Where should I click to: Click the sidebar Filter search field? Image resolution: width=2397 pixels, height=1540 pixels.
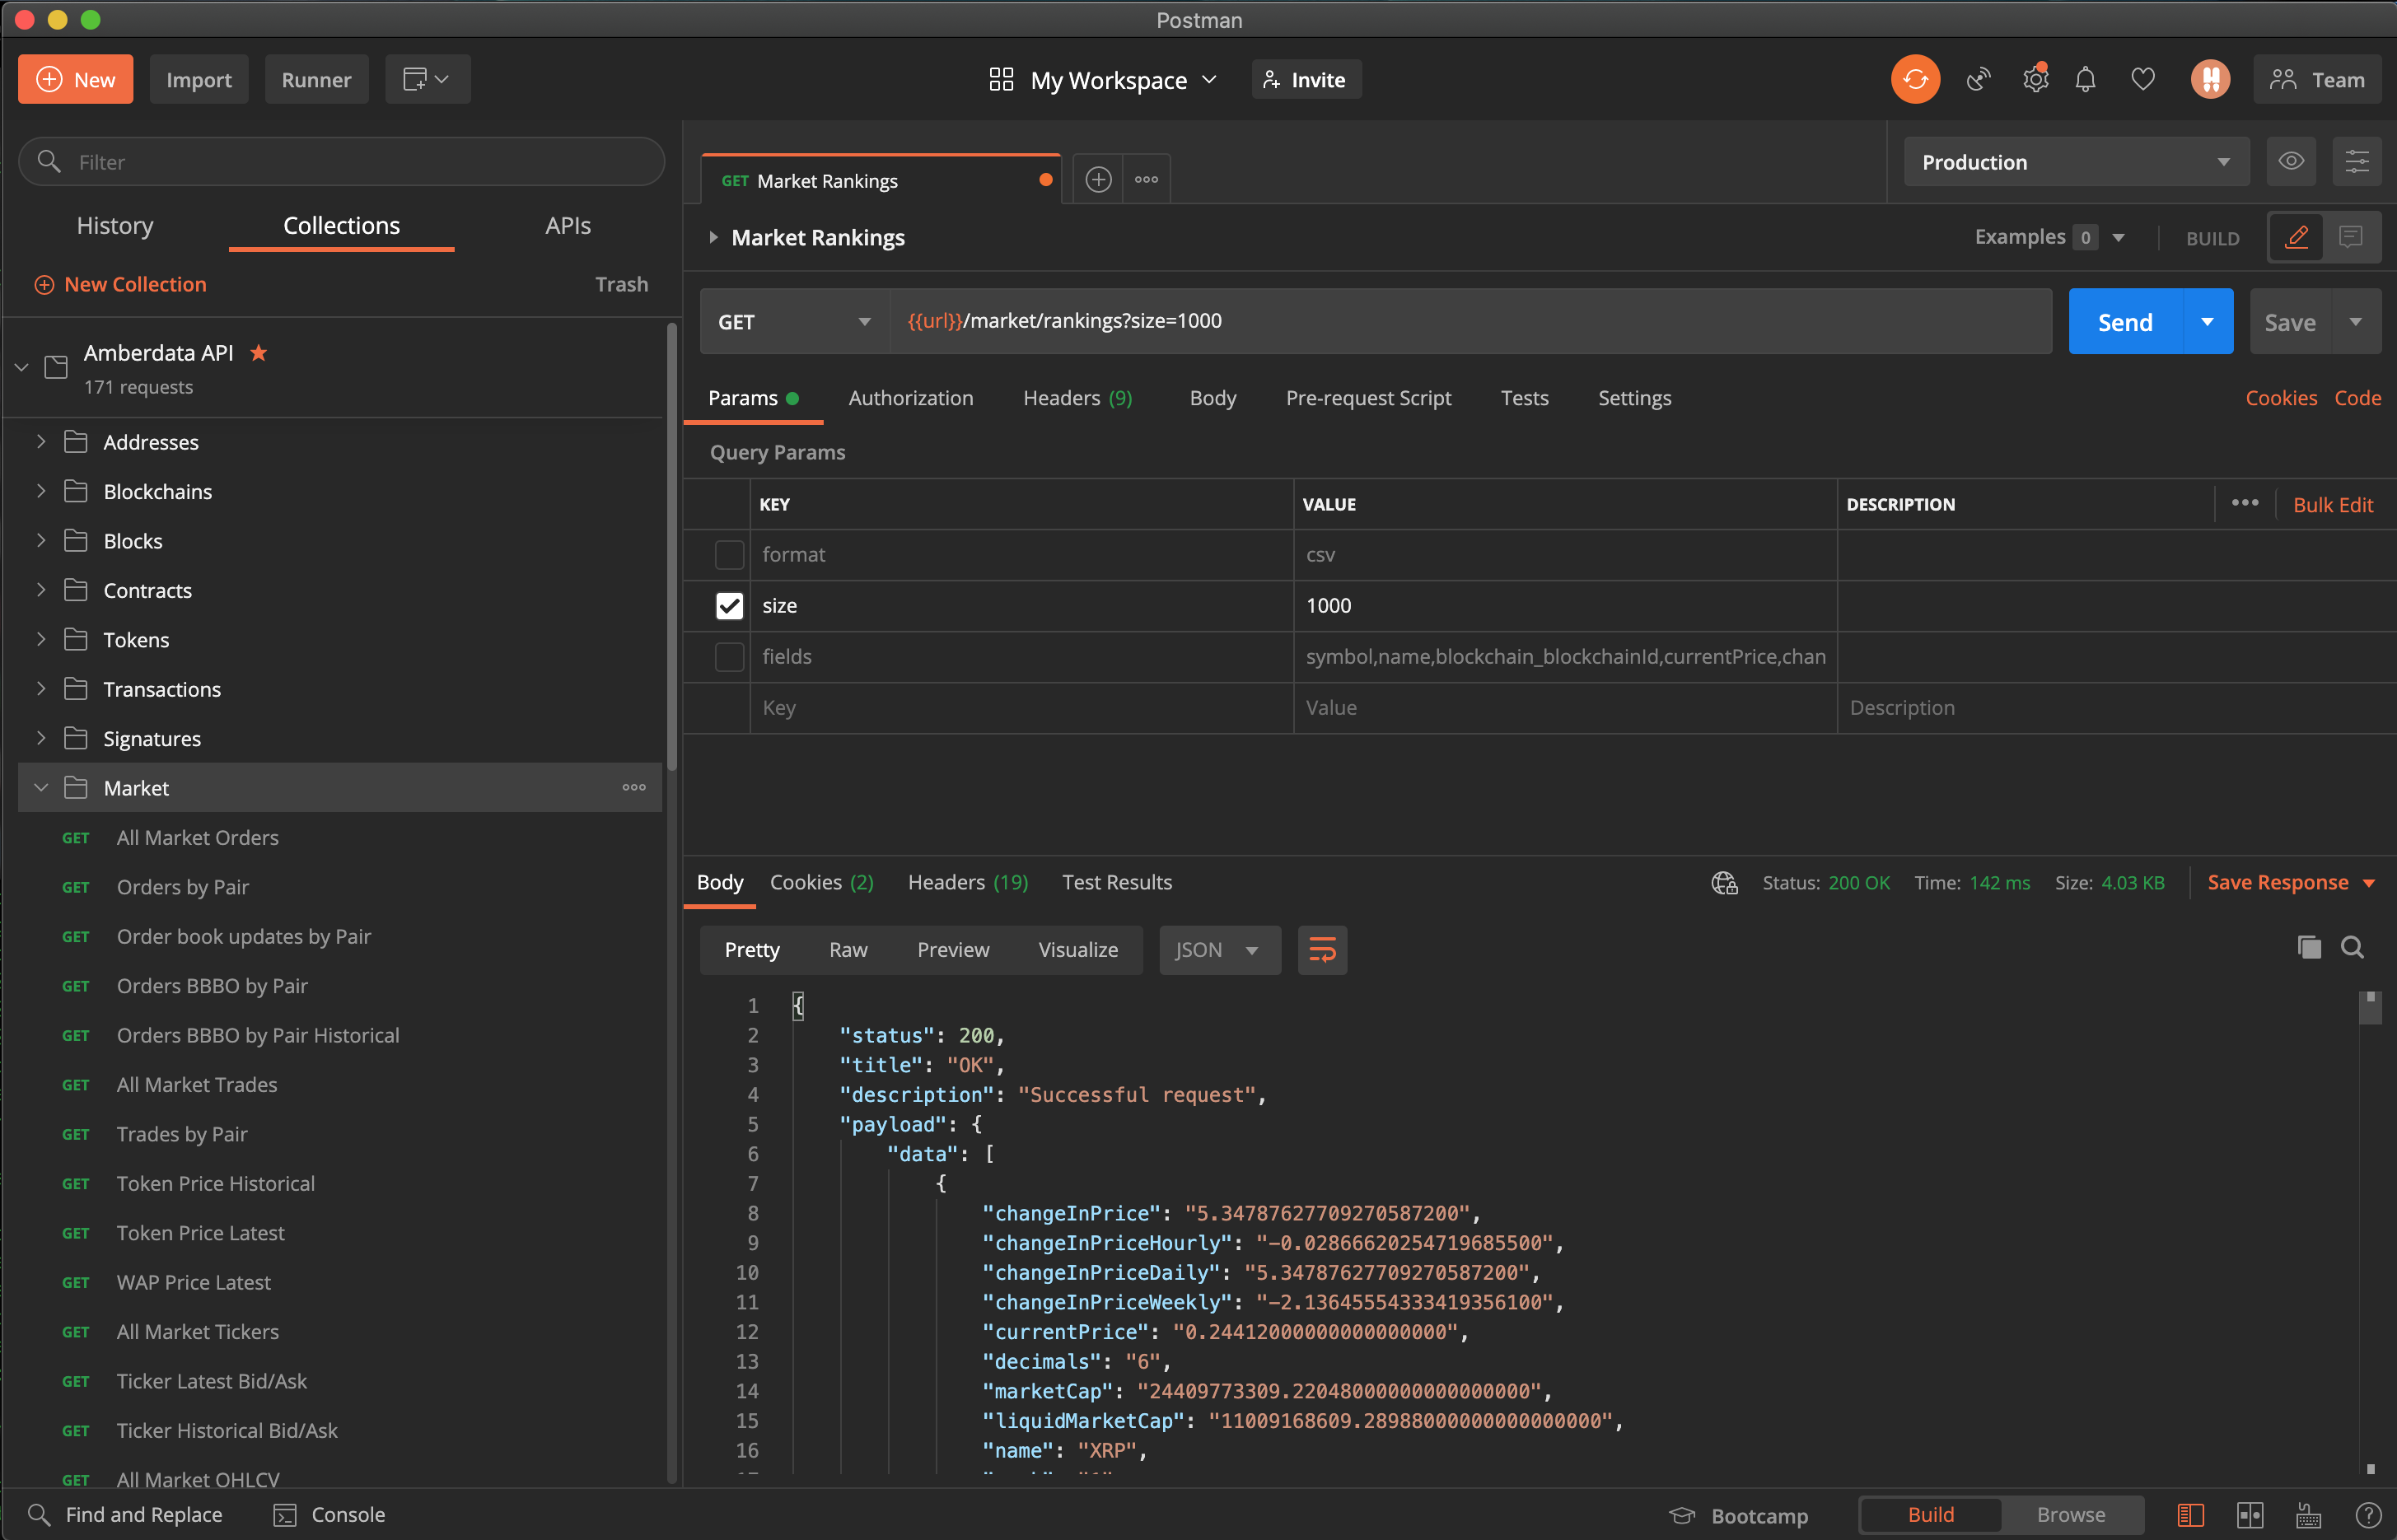pyautogui.click(x=341, y=162)
